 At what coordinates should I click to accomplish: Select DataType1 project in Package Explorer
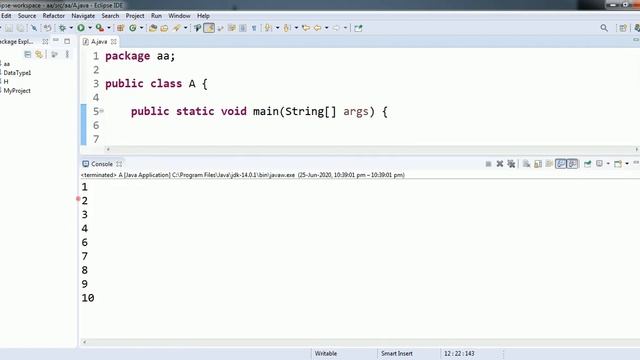(x=17, y=73)
